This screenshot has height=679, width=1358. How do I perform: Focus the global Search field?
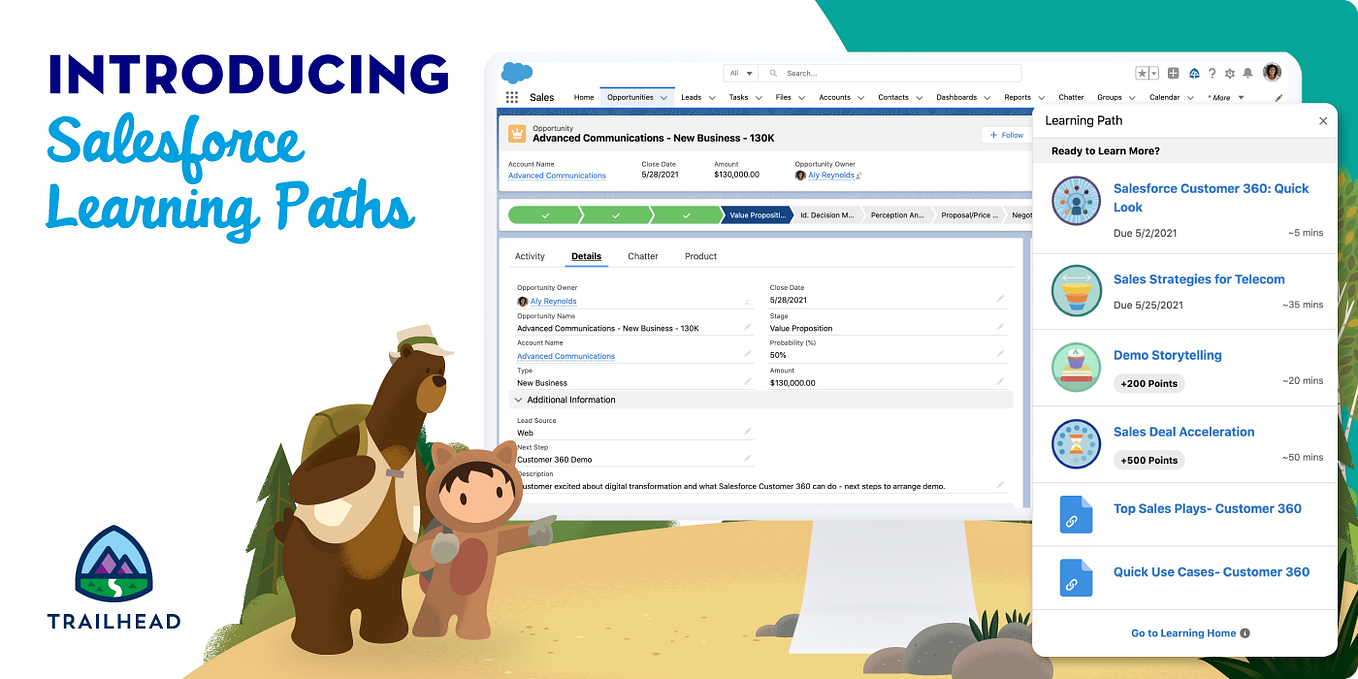click(890, 73)
